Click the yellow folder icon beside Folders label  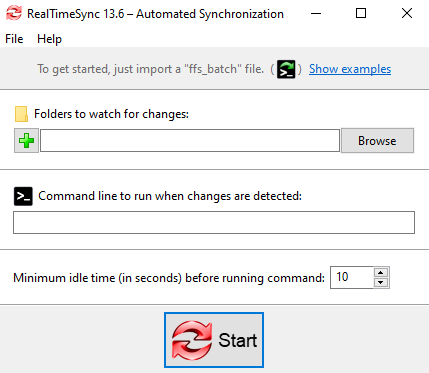click(x=21, y=114)
